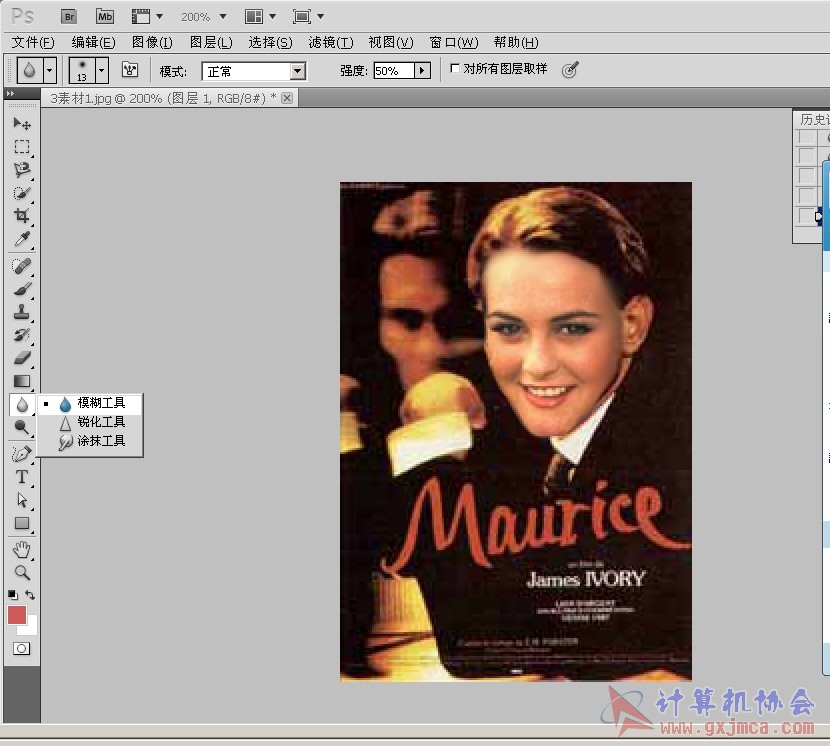Viewport: 830px width, 746px height.
Task: Select the Eyedropper tool
Action: click(x=22, y=239)
